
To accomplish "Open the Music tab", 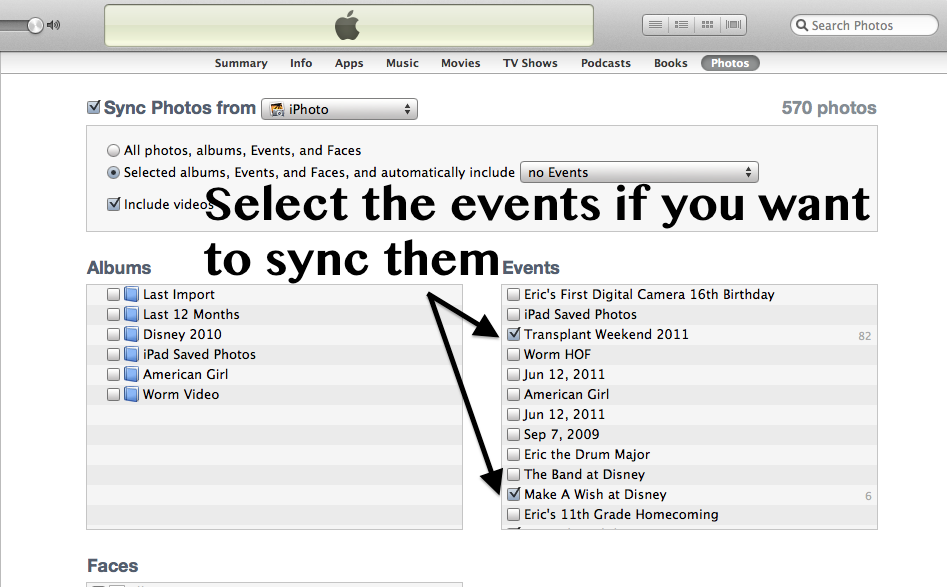I will point(402,63).
